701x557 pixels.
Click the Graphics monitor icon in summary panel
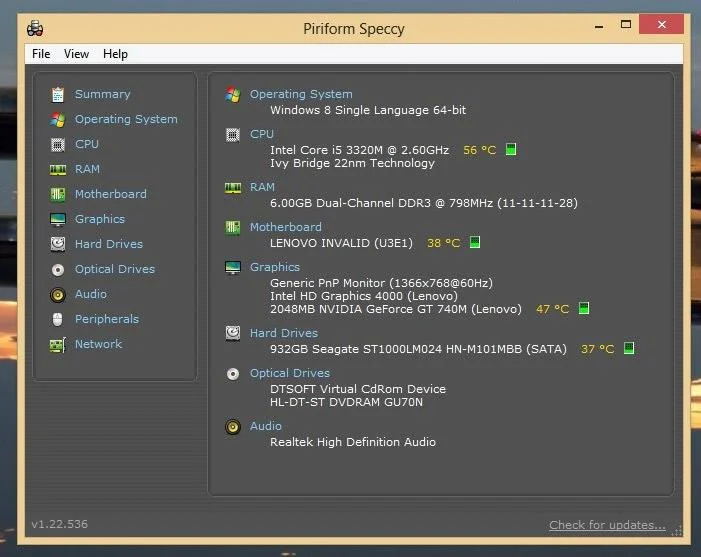(x=233, y=267)
